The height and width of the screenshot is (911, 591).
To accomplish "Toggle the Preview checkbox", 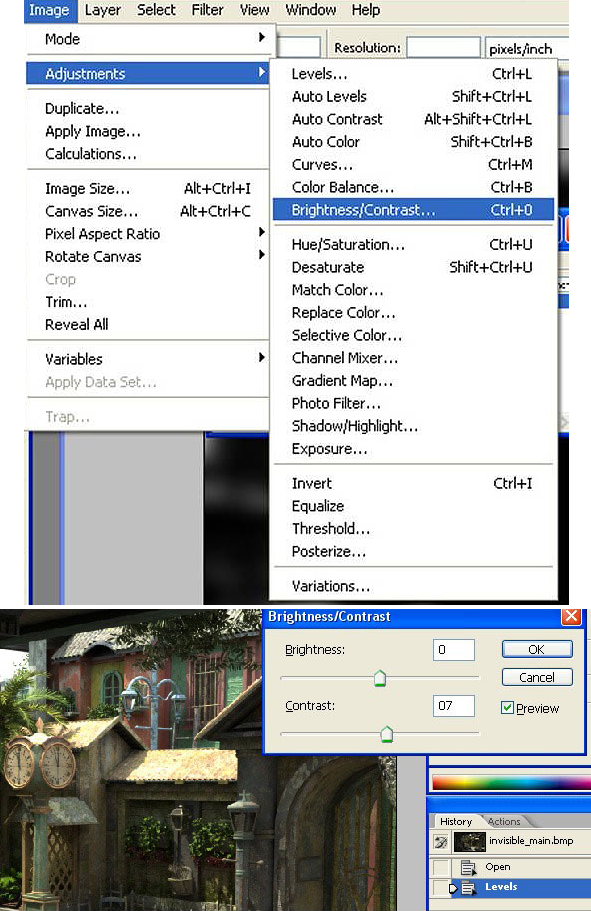I will pyautogui.click(x=507, y=708).
